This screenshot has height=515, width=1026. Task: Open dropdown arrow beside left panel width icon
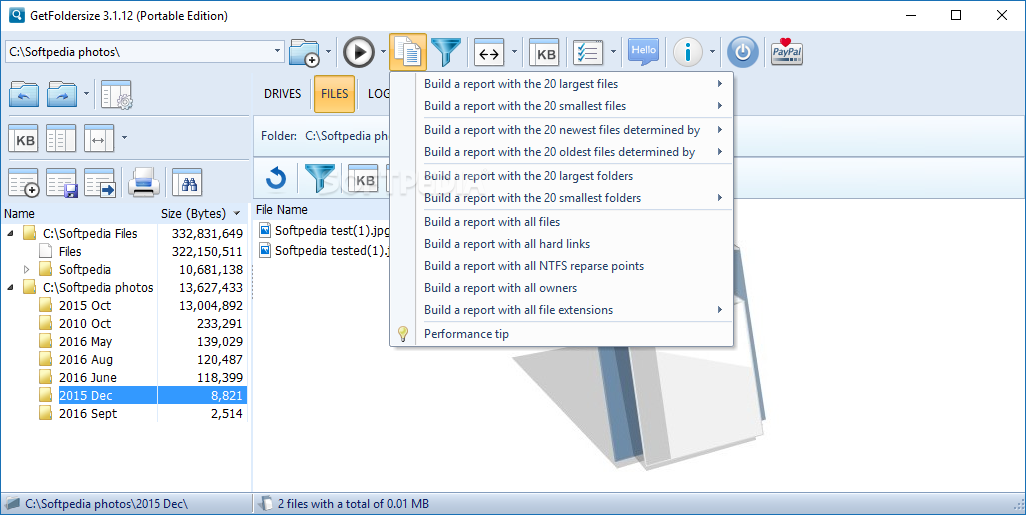click(x=124, y=138)
